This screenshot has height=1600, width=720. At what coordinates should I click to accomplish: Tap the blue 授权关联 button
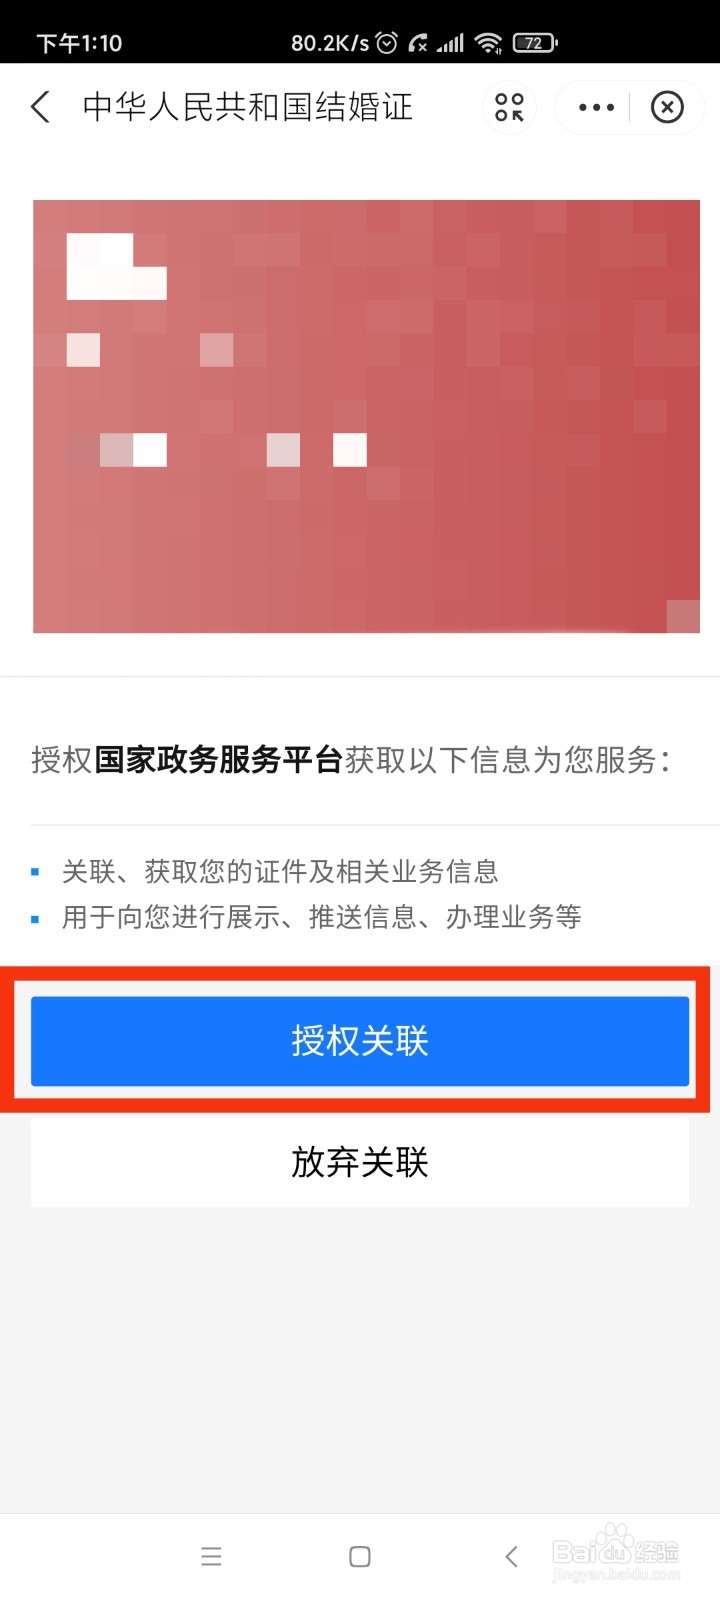point(360,1041)
